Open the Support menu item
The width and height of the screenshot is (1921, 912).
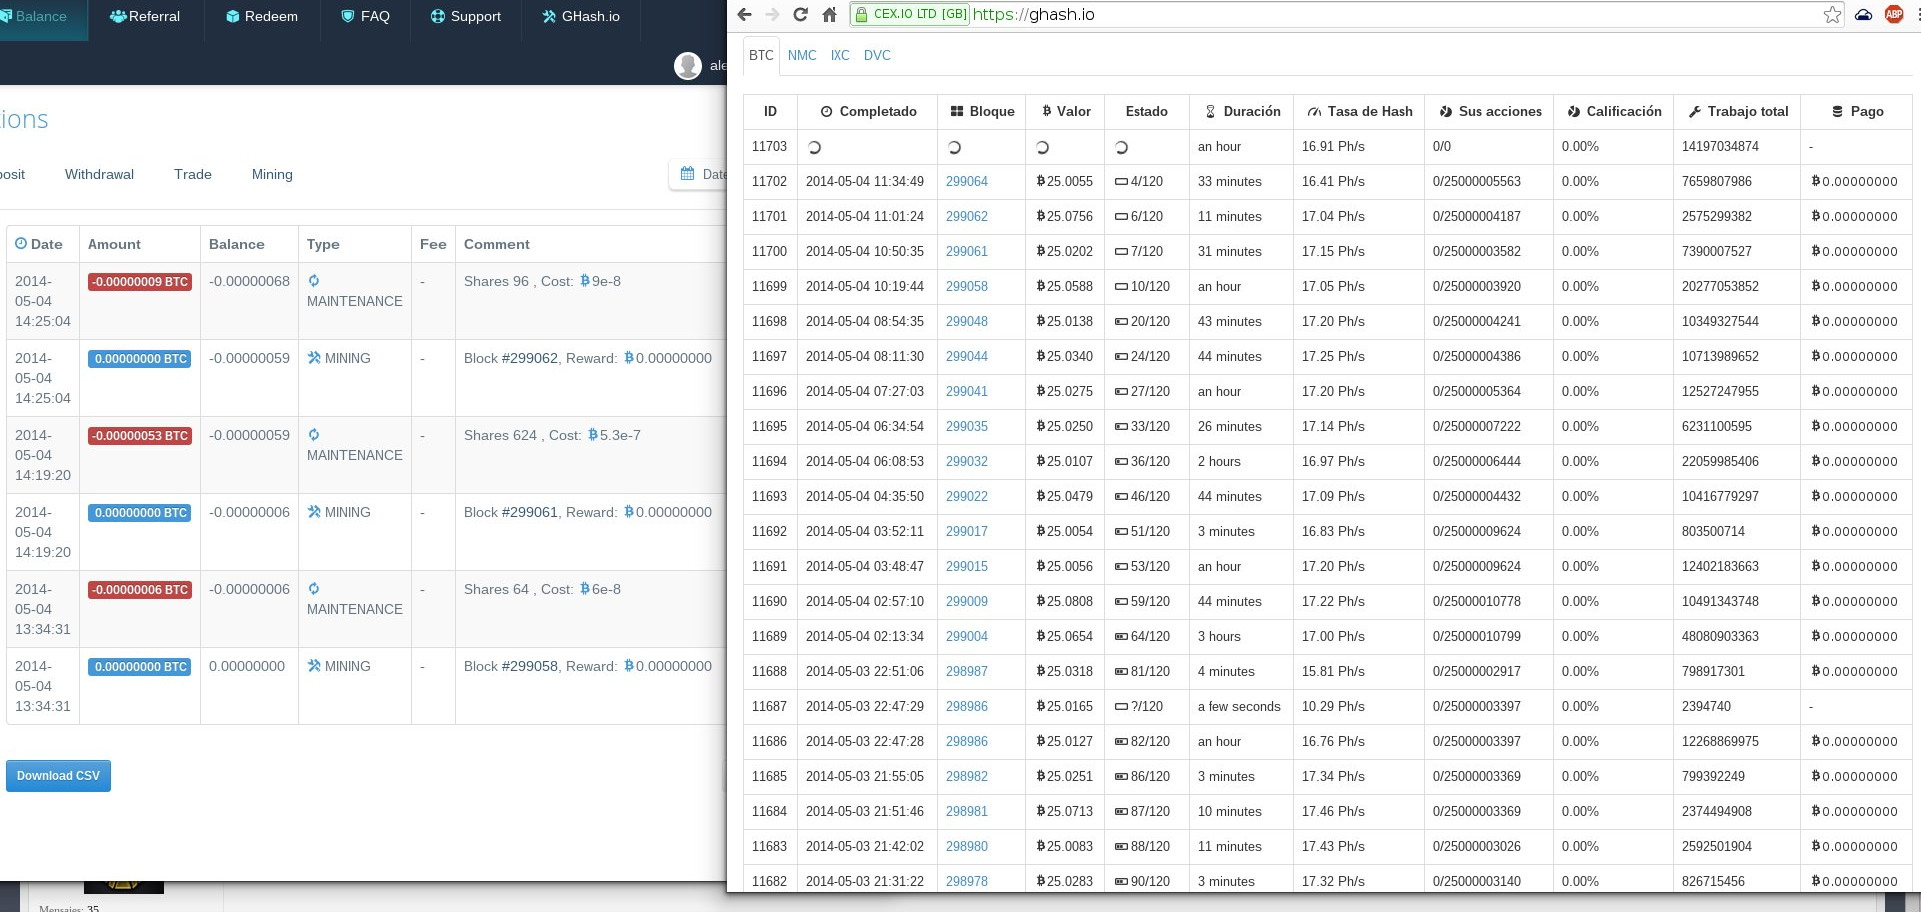[x=465, y=16]
